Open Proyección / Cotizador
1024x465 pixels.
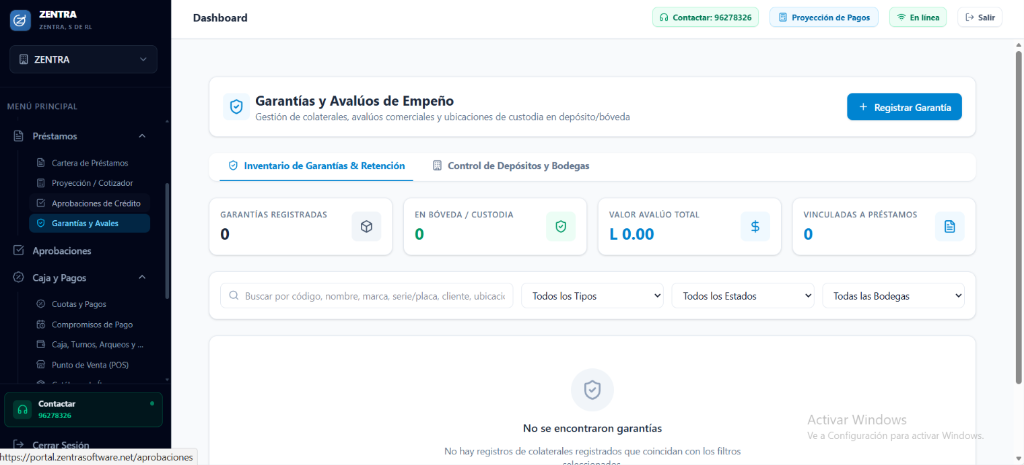click(x=90, y=183)
